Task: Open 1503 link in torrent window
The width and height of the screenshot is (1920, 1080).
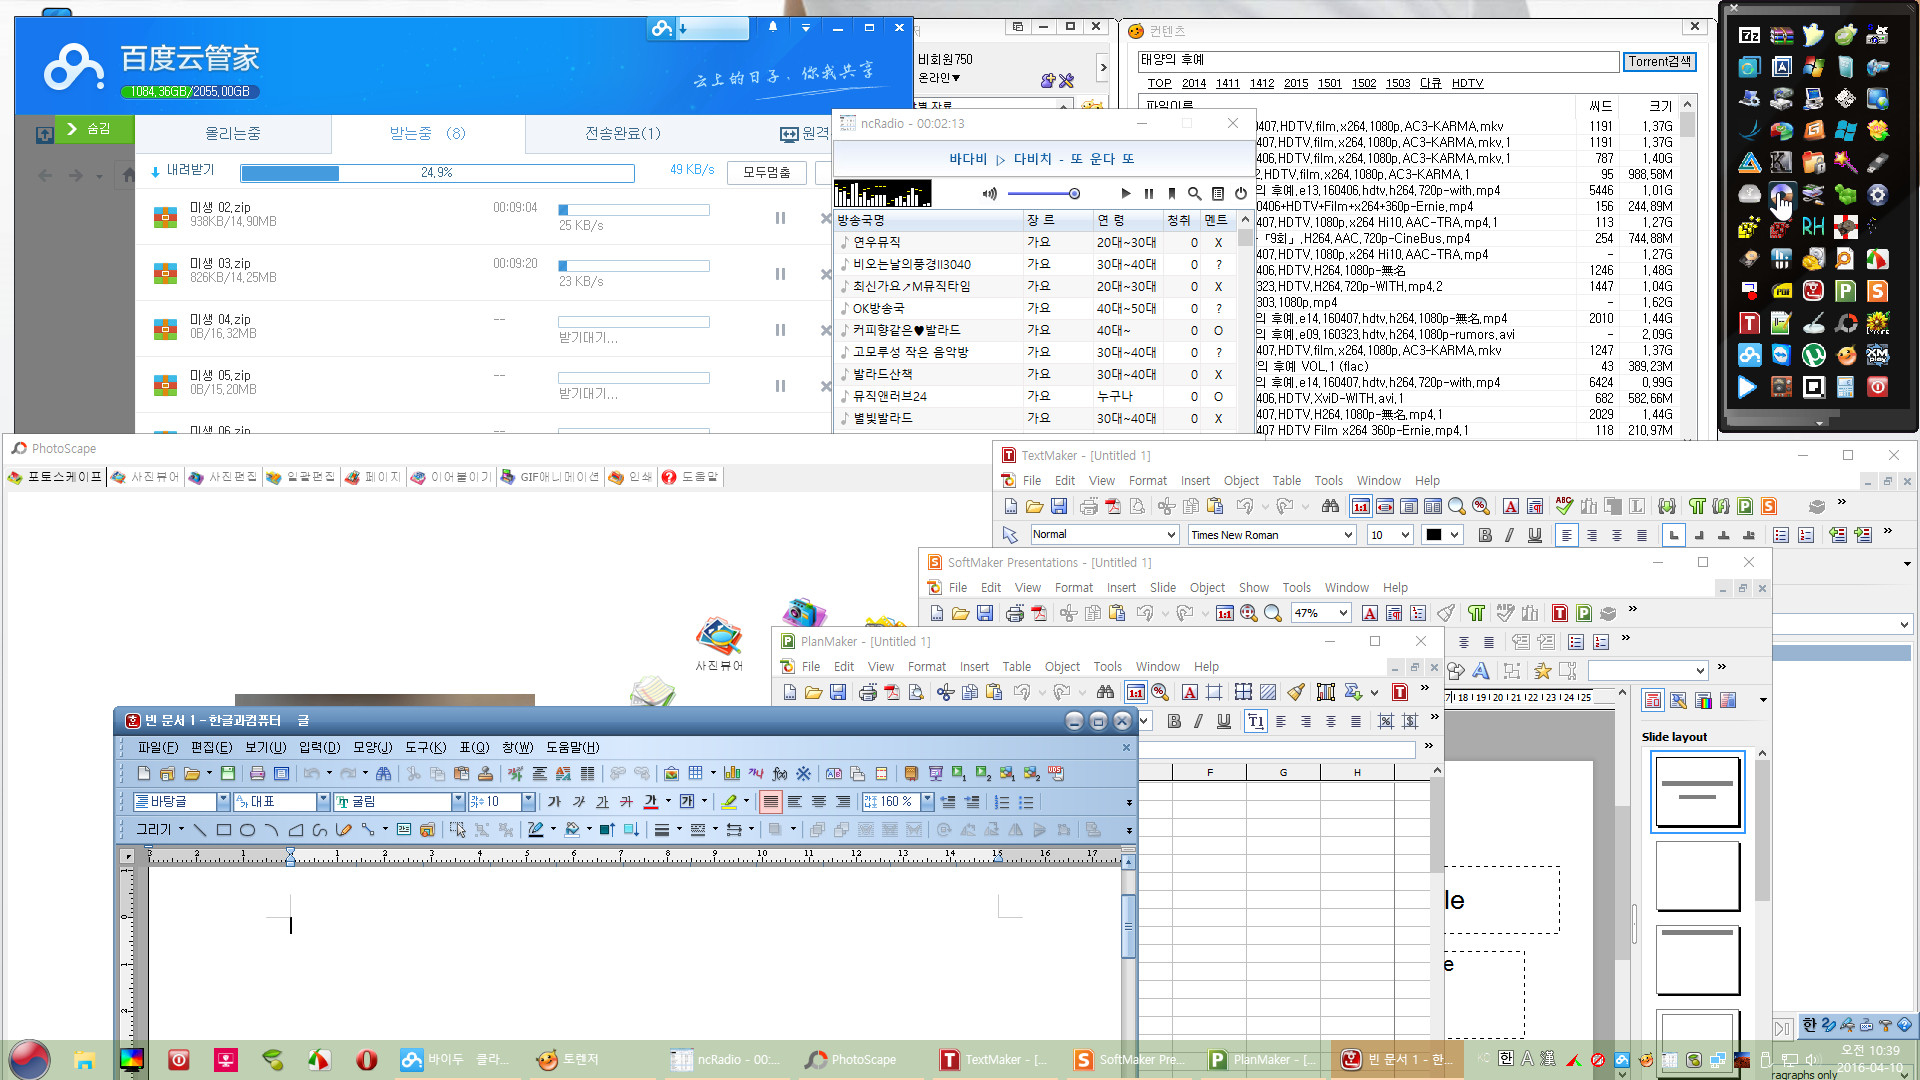Action: tap(1397, 84)
